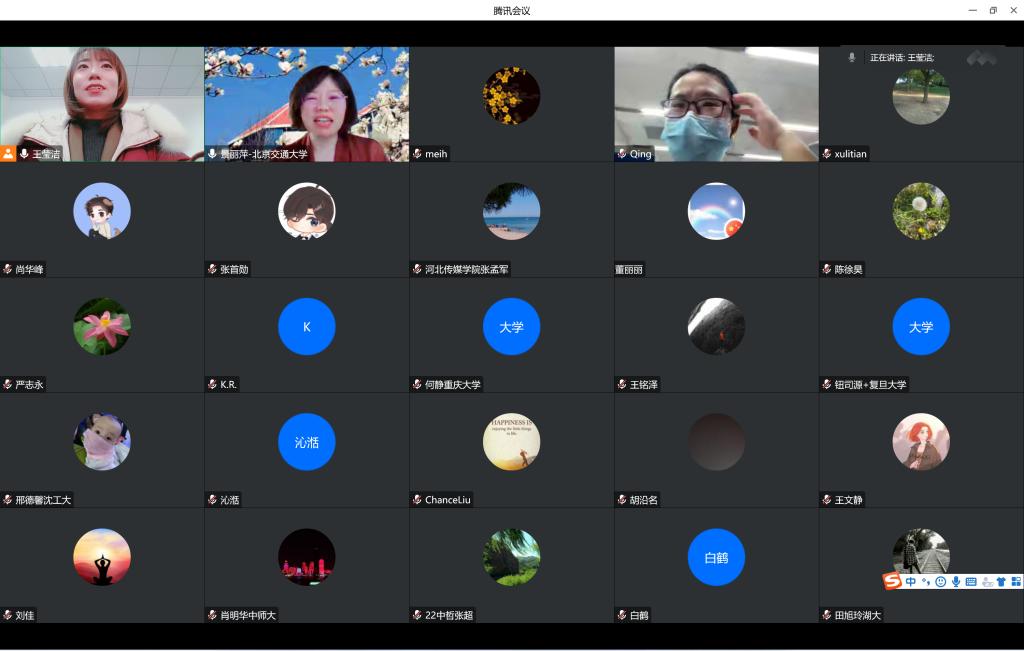
Task: Toggle punctuation mode in Sogou toolbar
Action: pos(926,582)
